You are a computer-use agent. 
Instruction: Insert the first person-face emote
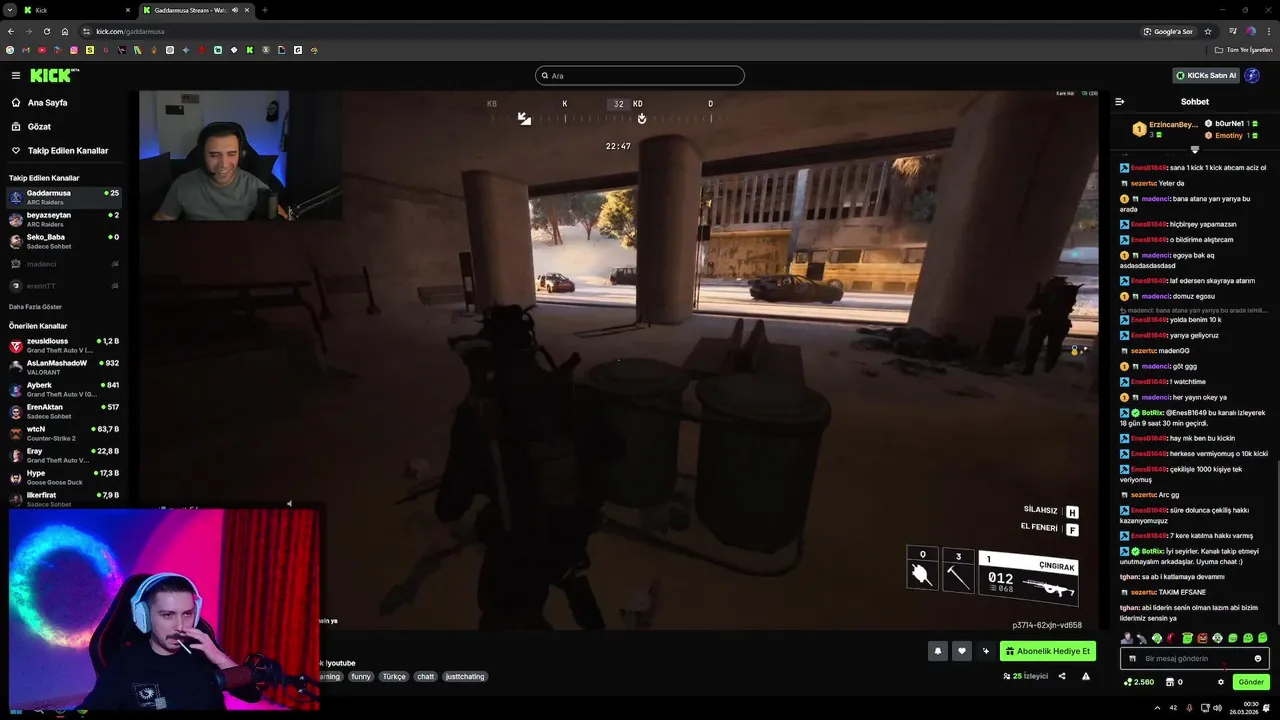click(1127, 638)
